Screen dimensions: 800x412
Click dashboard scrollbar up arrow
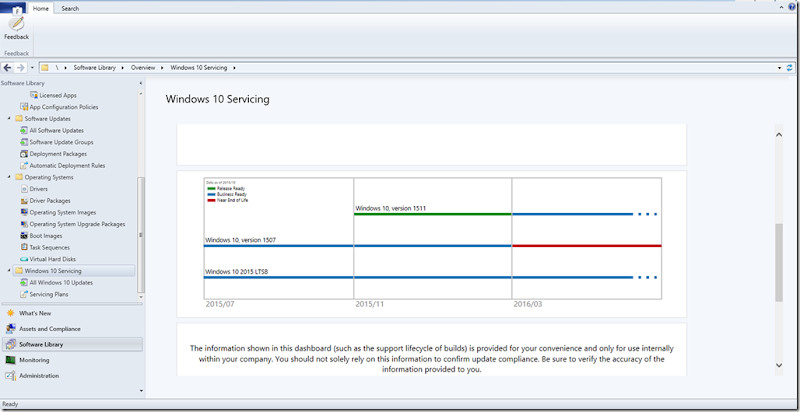779,135
